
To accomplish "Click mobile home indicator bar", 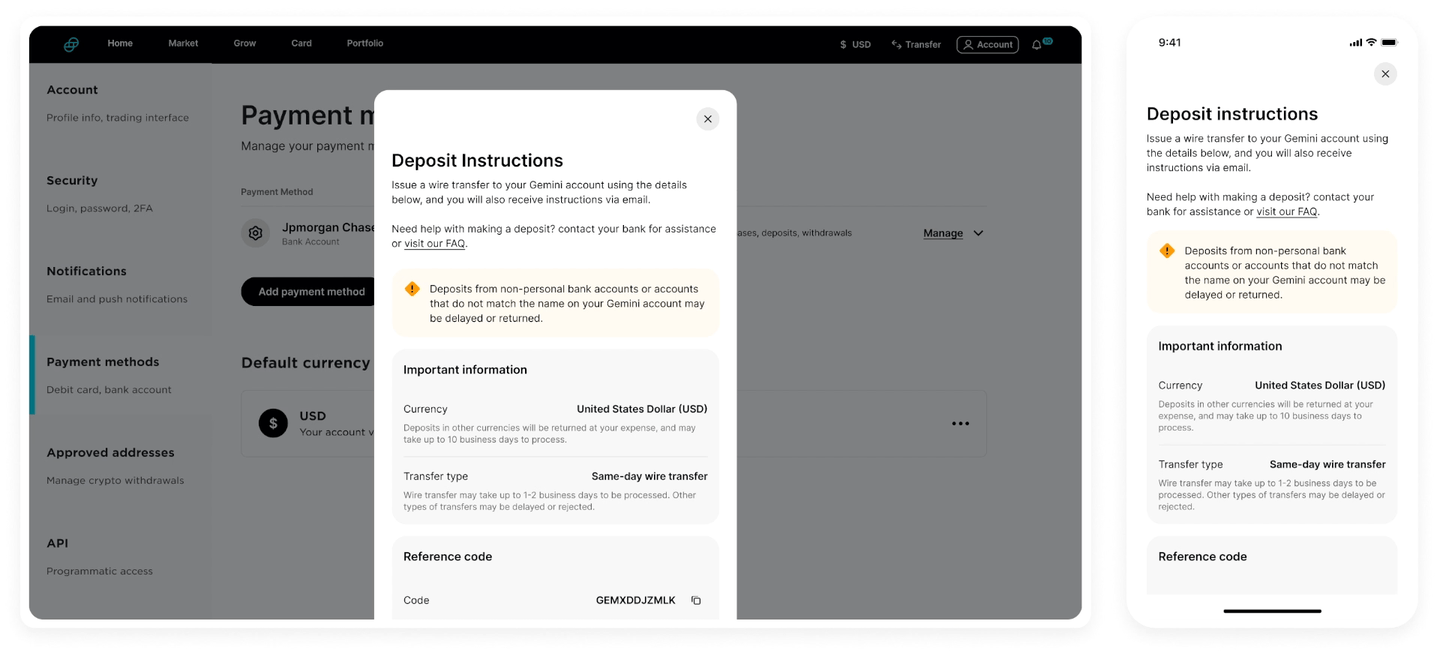I will (1272, 611).
